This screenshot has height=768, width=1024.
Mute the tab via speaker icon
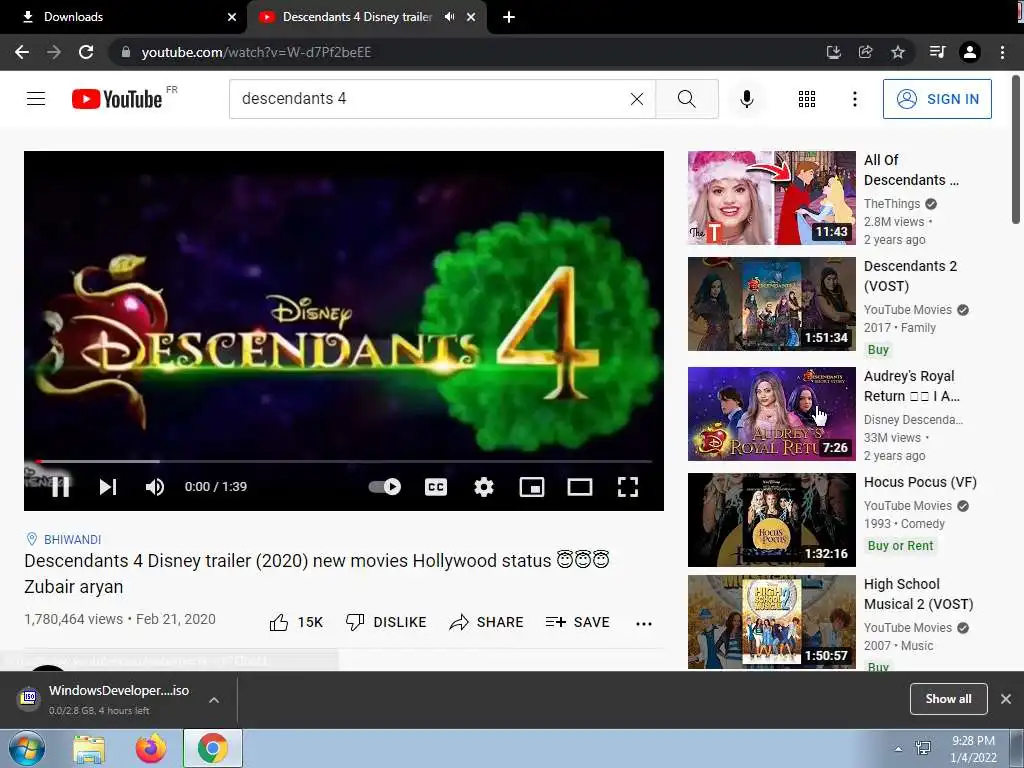(449, 17)
